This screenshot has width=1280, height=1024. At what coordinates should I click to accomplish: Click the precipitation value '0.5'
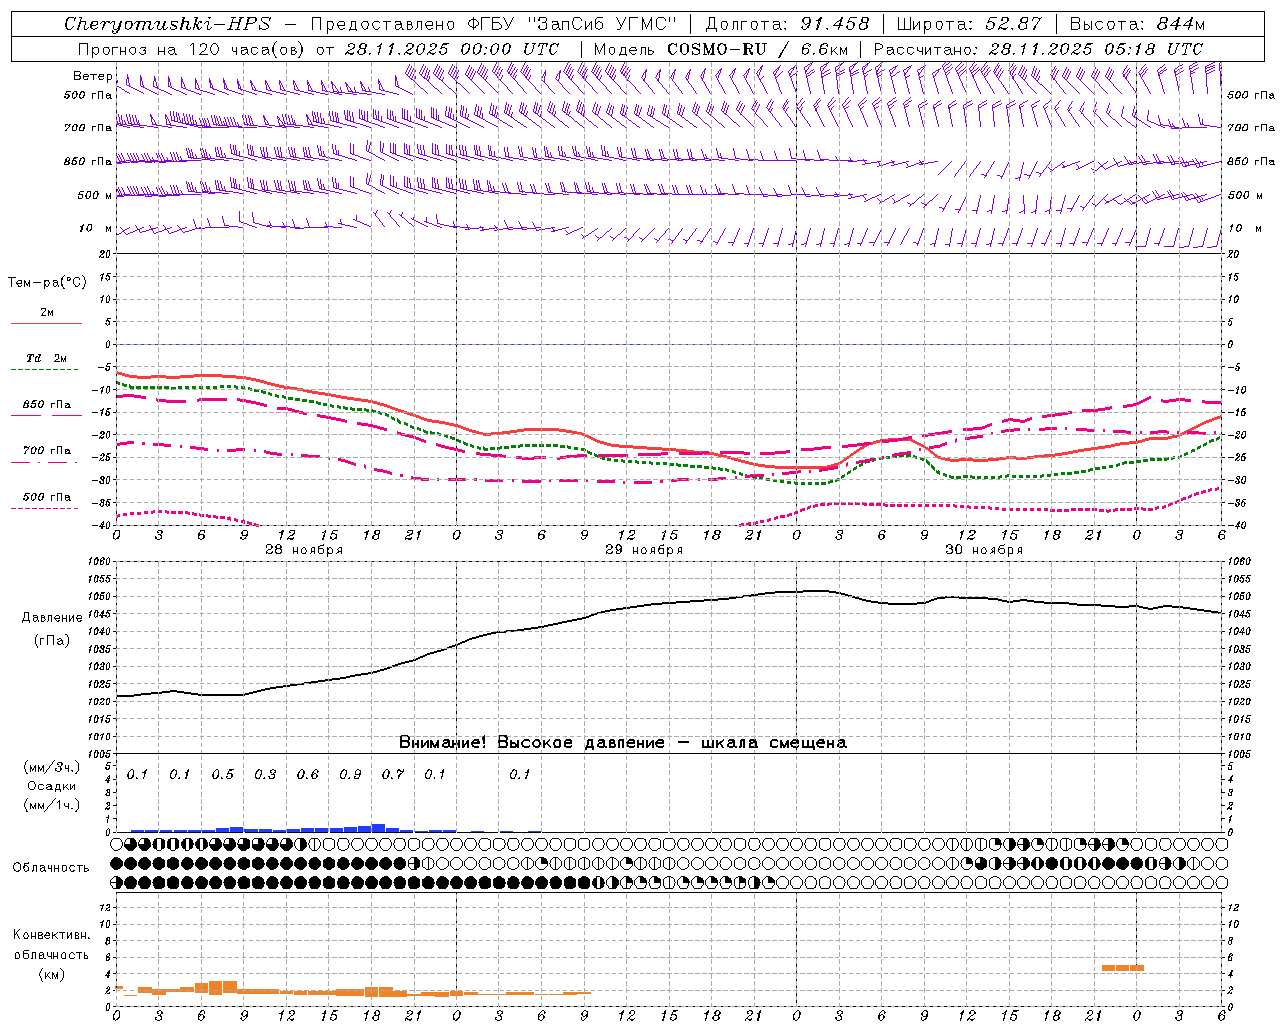(222, 775)
